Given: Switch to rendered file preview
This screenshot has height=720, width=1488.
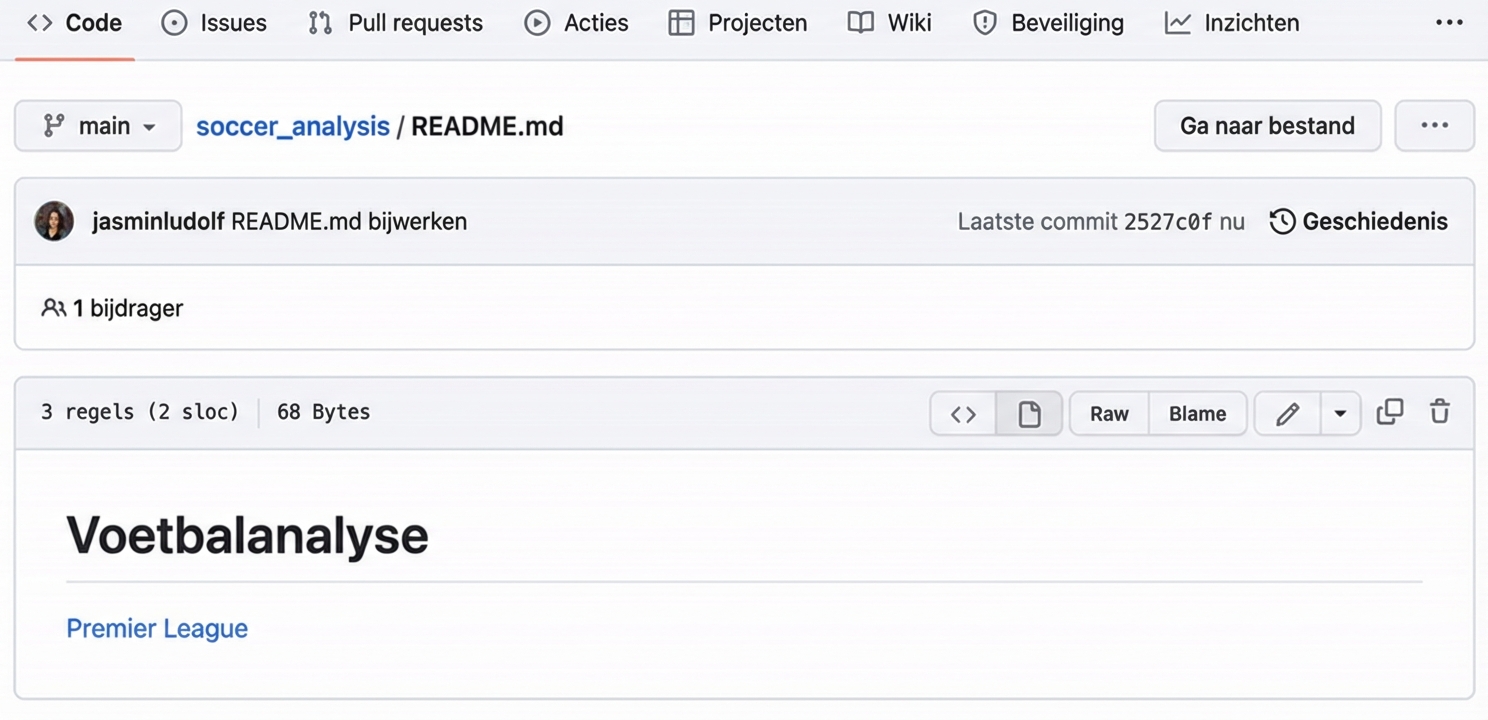Looking at the screenshot, I should (1029, 414).
